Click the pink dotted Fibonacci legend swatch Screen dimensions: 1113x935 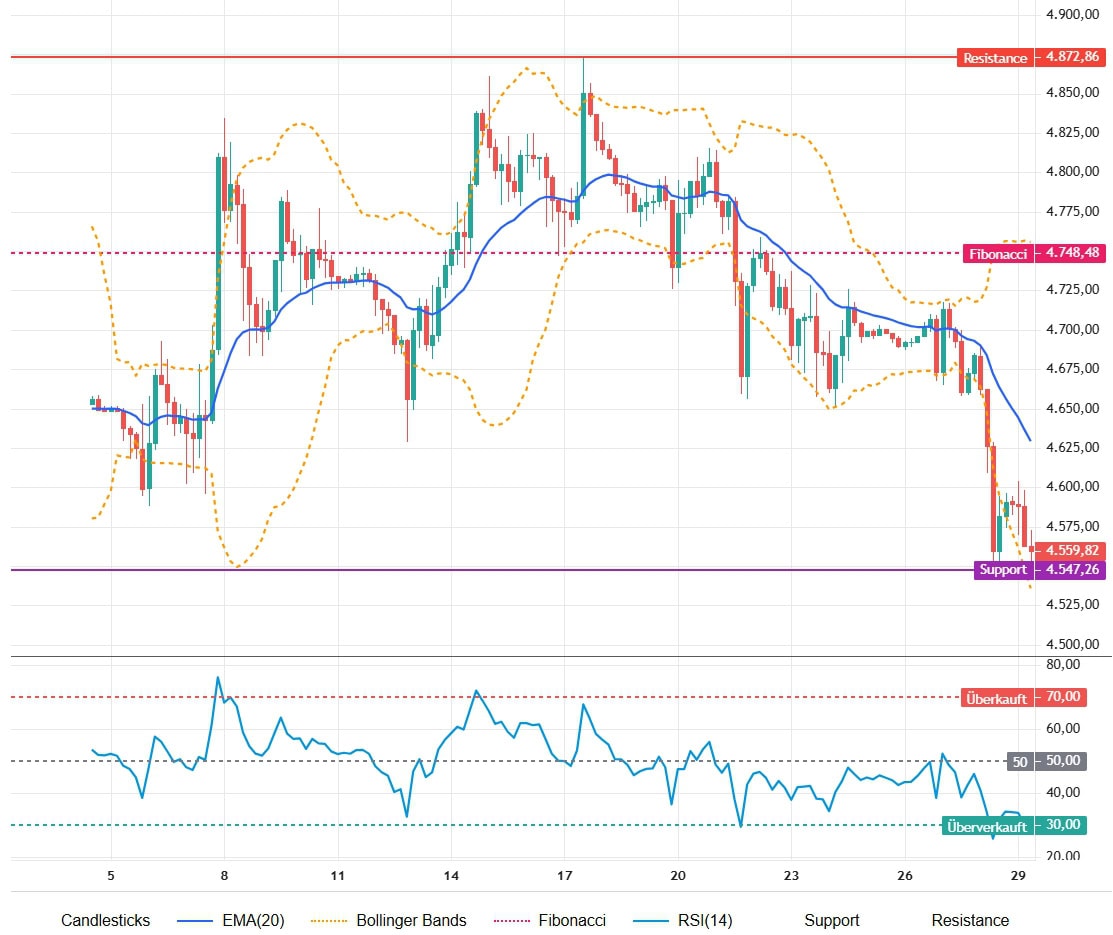pos(510,920)
